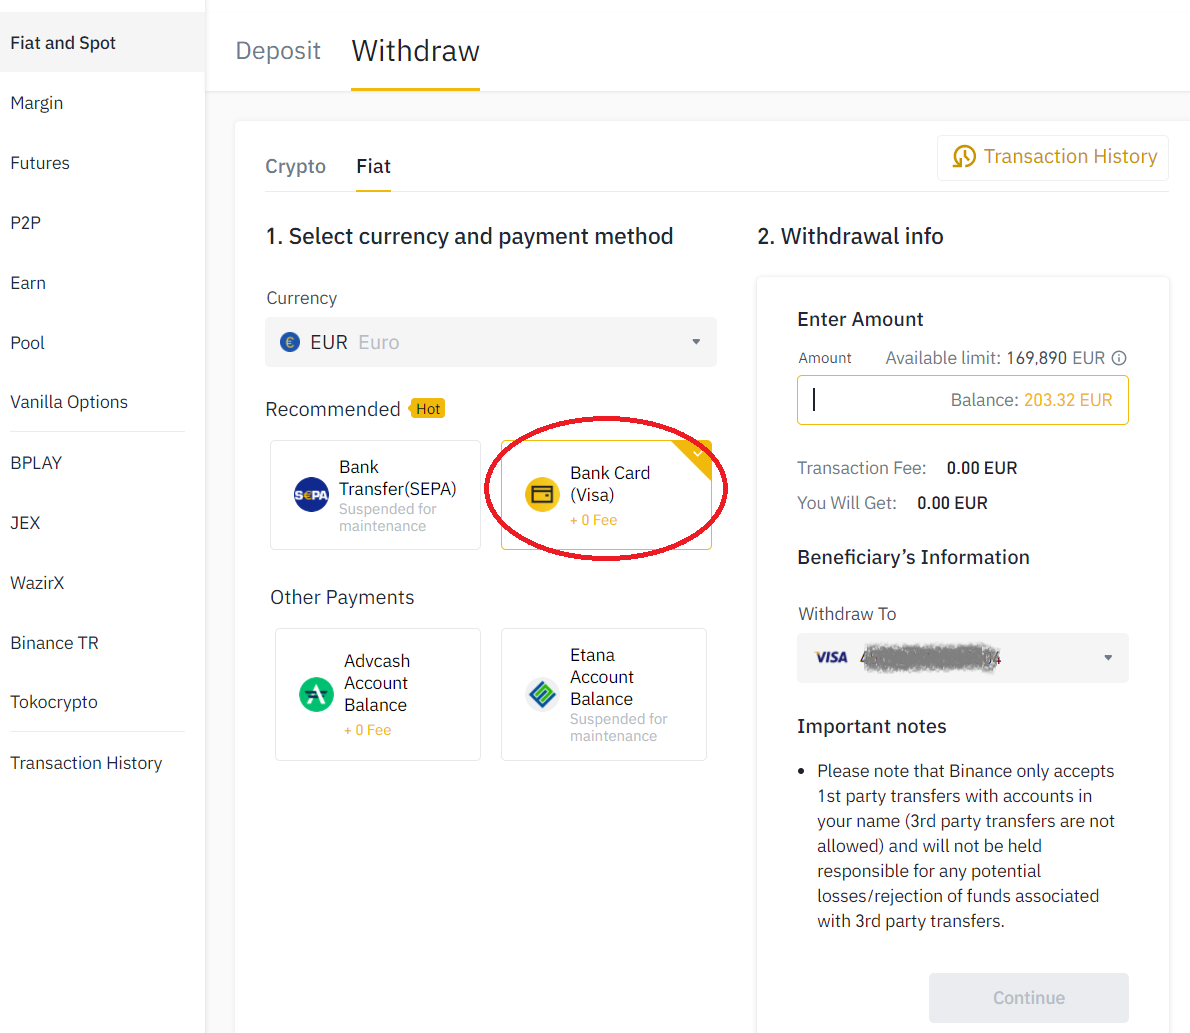Select the Fiat tab
The height and width of the screenshot is (1033, 1190).
coord(373,166)
